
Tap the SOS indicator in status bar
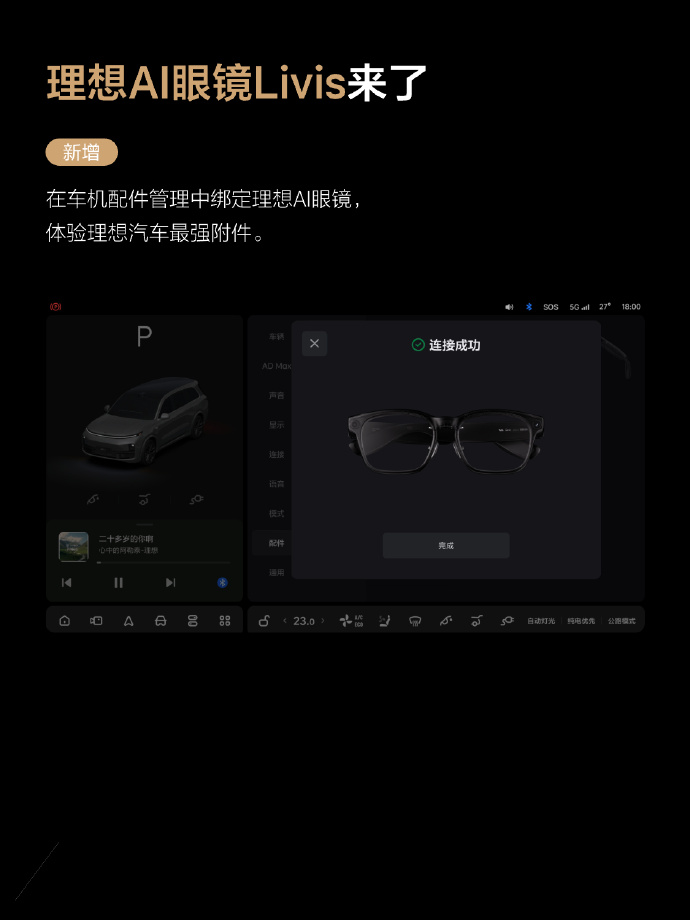click(550, 307)
